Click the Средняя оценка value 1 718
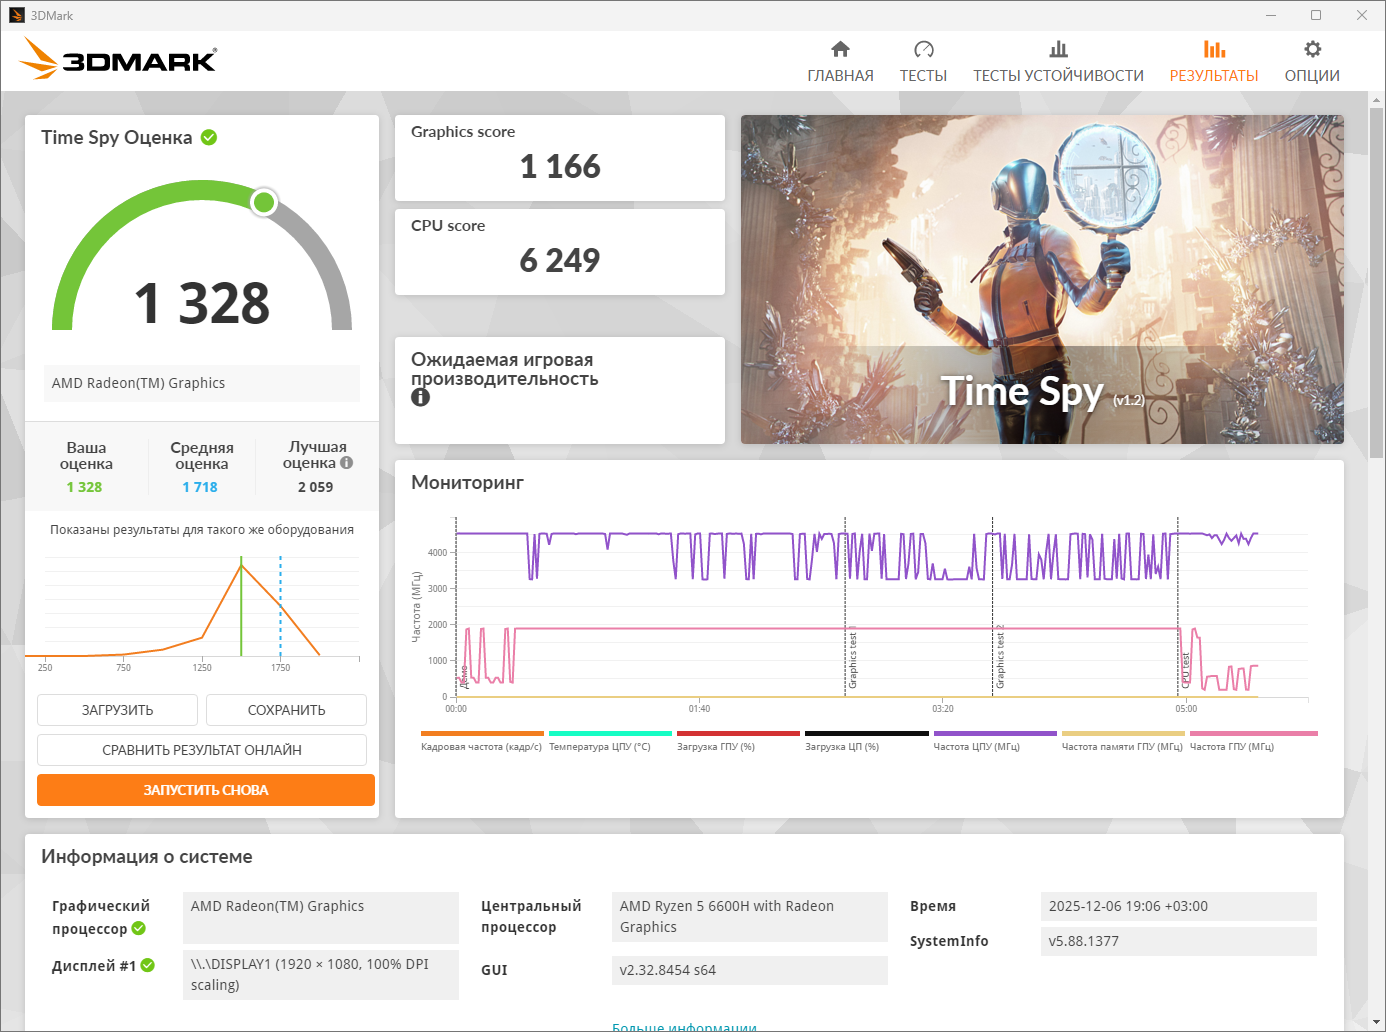Screen dimensions: 1386x1032 tap(200, 487)
